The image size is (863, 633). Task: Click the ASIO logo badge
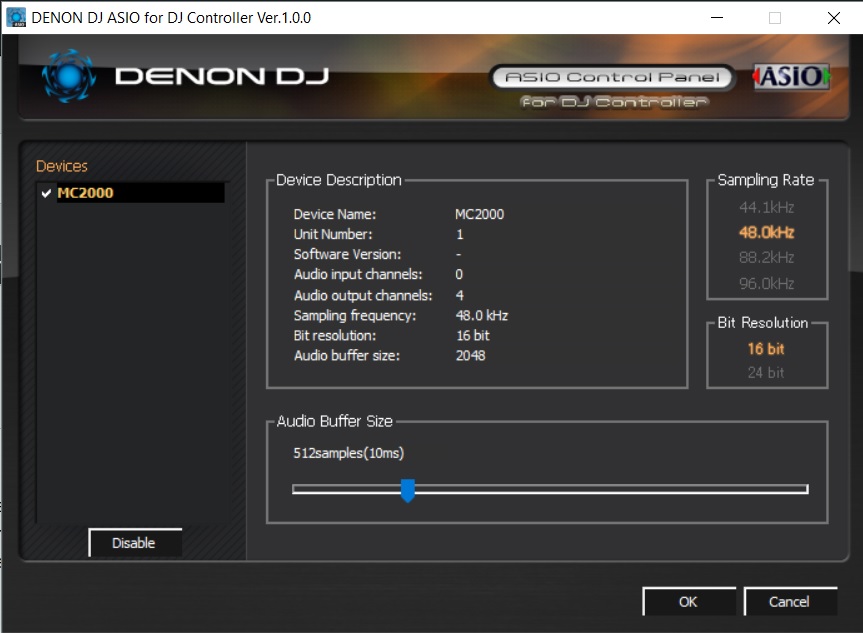(x=792, y=76)
